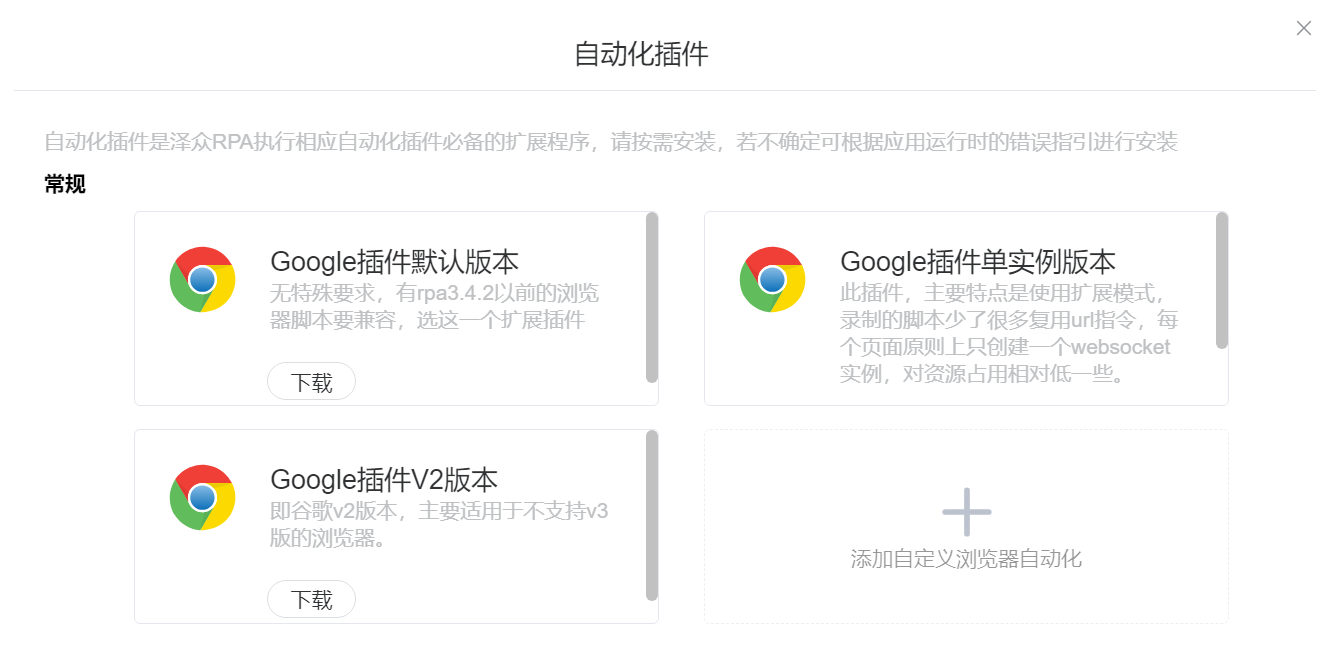This screenshot has width=1332, height=645.
Task: Click the Chrome icon for Google插件单实例版本
Action: (x=772, y=279)
